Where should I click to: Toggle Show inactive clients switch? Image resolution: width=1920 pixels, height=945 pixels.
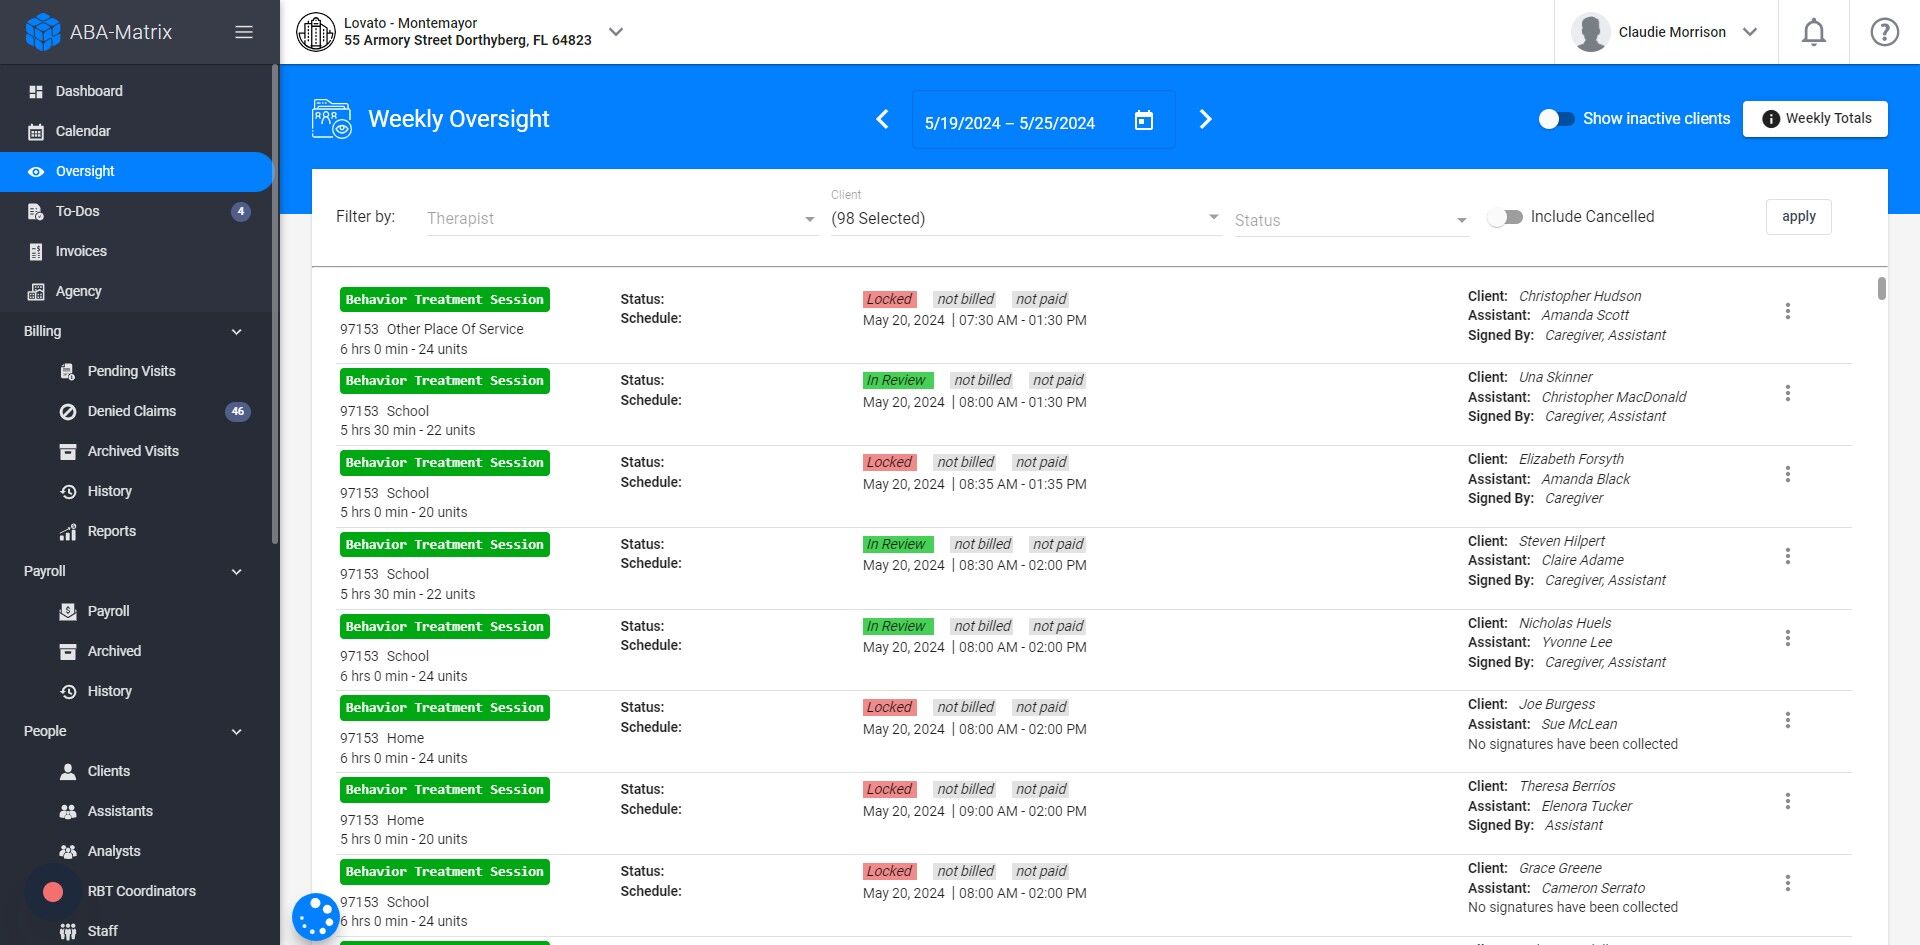1556,119
